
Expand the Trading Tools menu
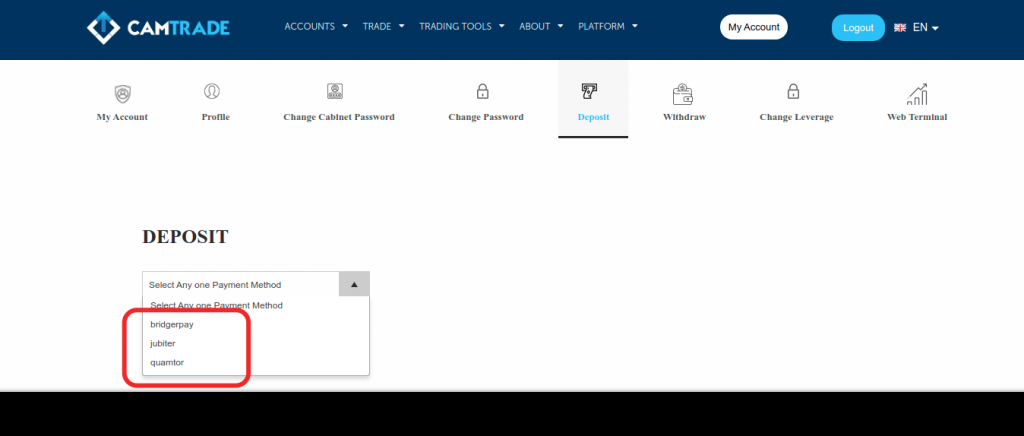462,27
